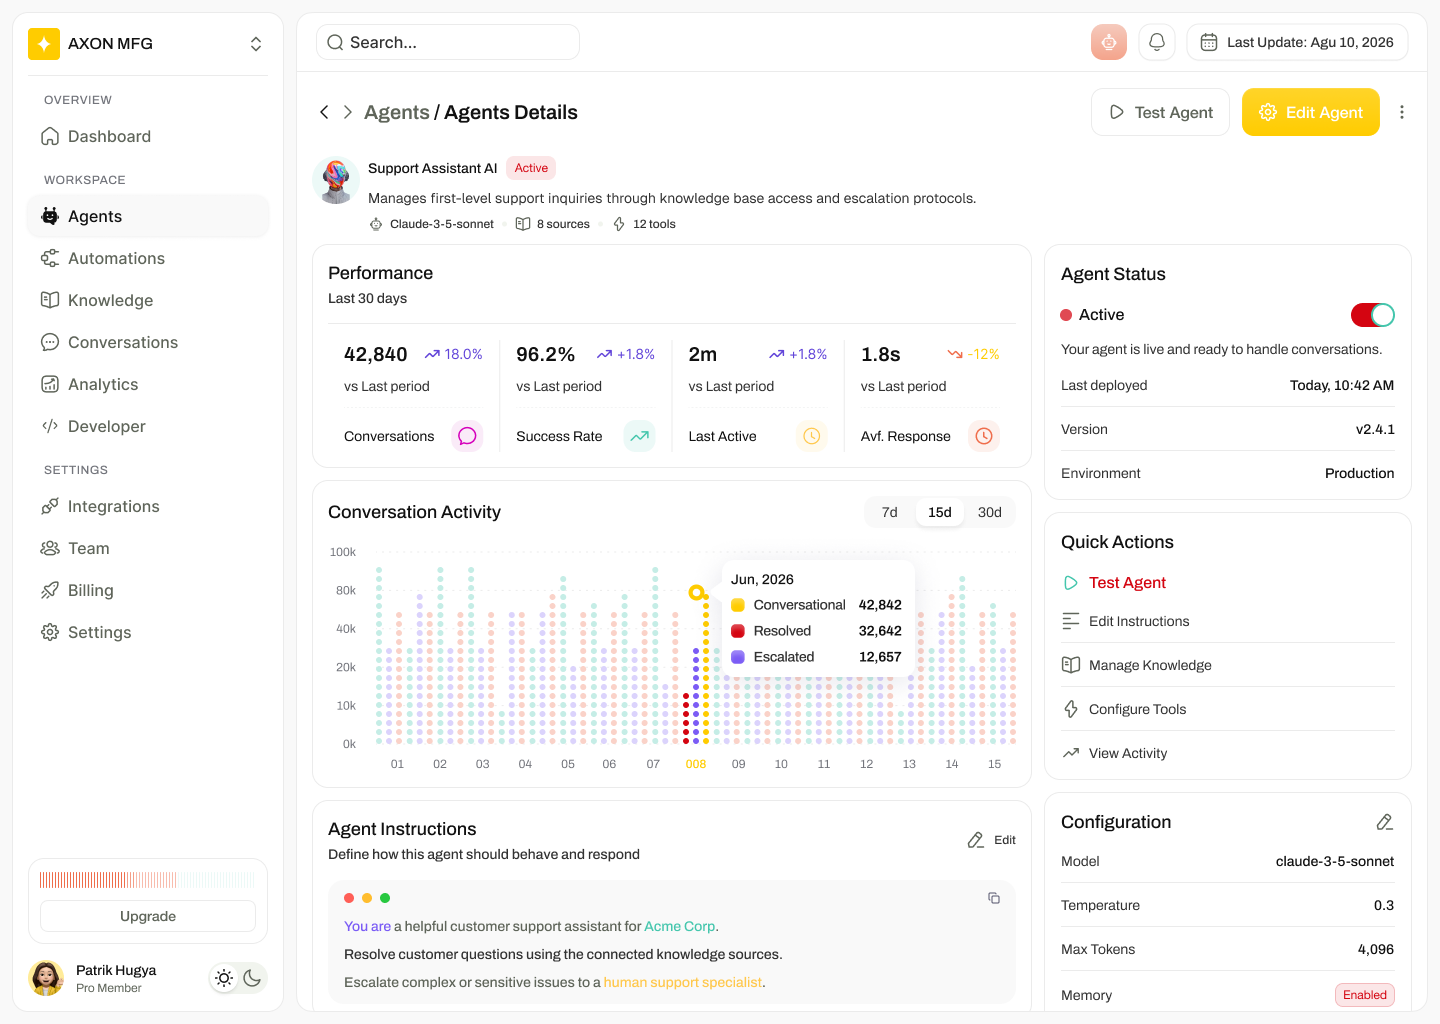Viewport: 1440px width, 1024px height.
Task: Click the Conversations chat bubble icon
Action: point(467,436)
